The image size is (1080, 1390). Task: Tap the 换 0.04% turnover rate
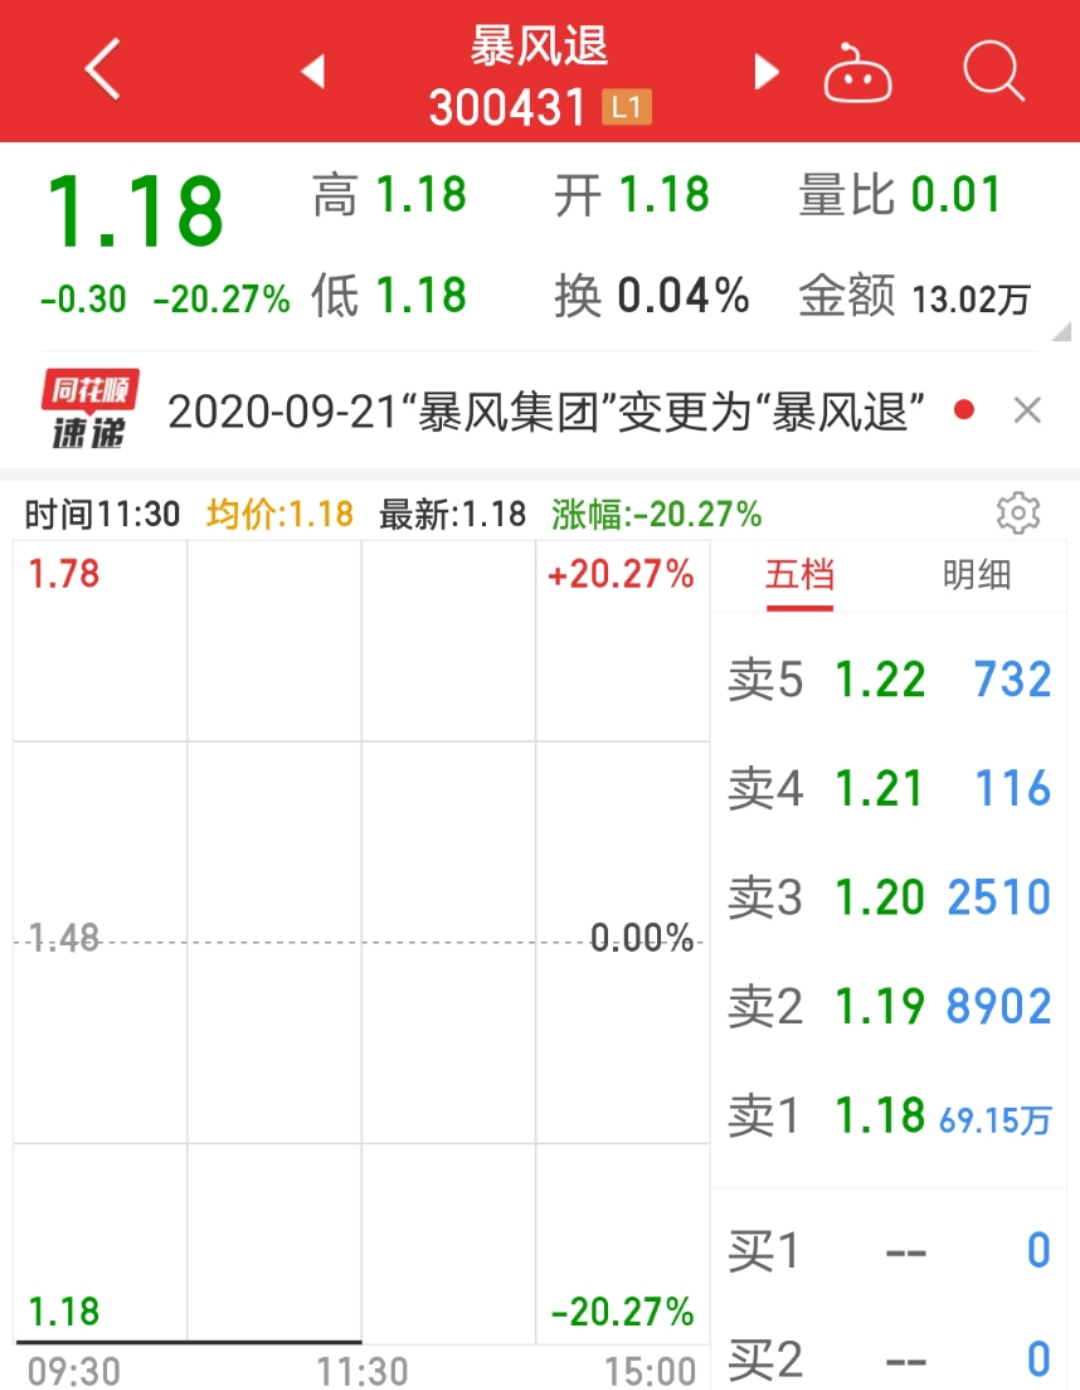pos(652,296)
